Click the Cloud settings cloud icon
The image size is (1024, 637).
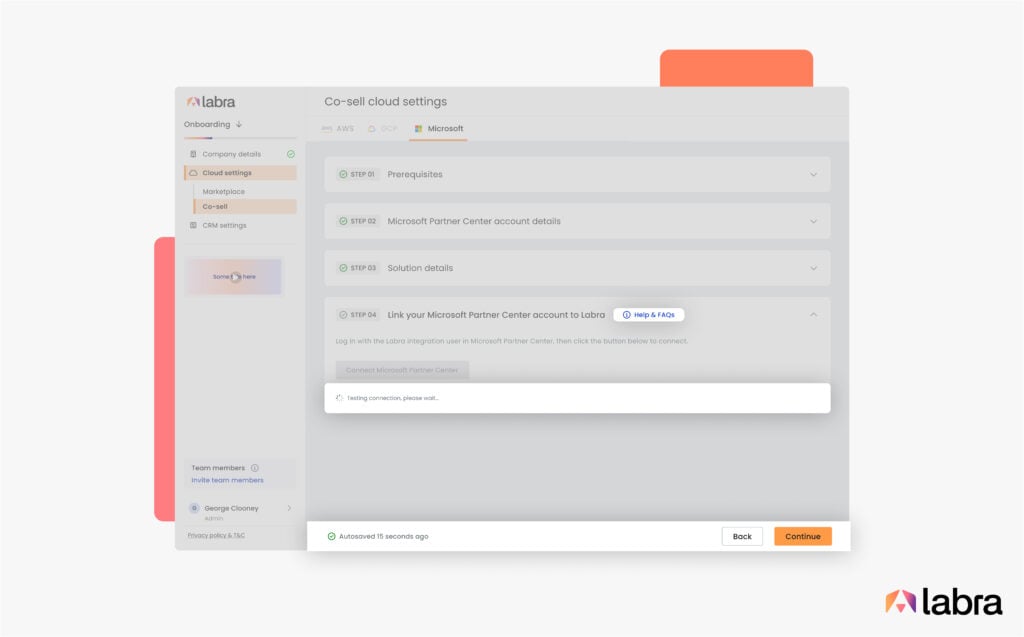pos(193,172)
